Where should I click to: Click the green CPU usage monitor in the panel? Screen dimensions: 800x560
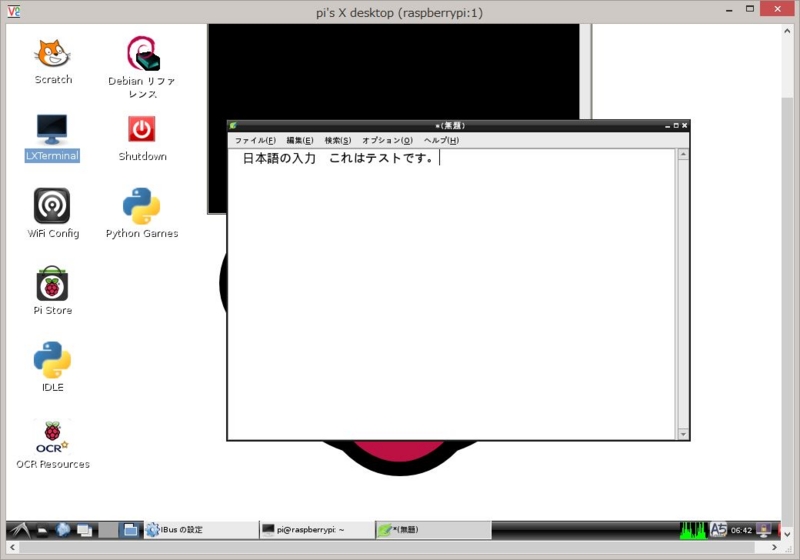(x=693, y=530)
